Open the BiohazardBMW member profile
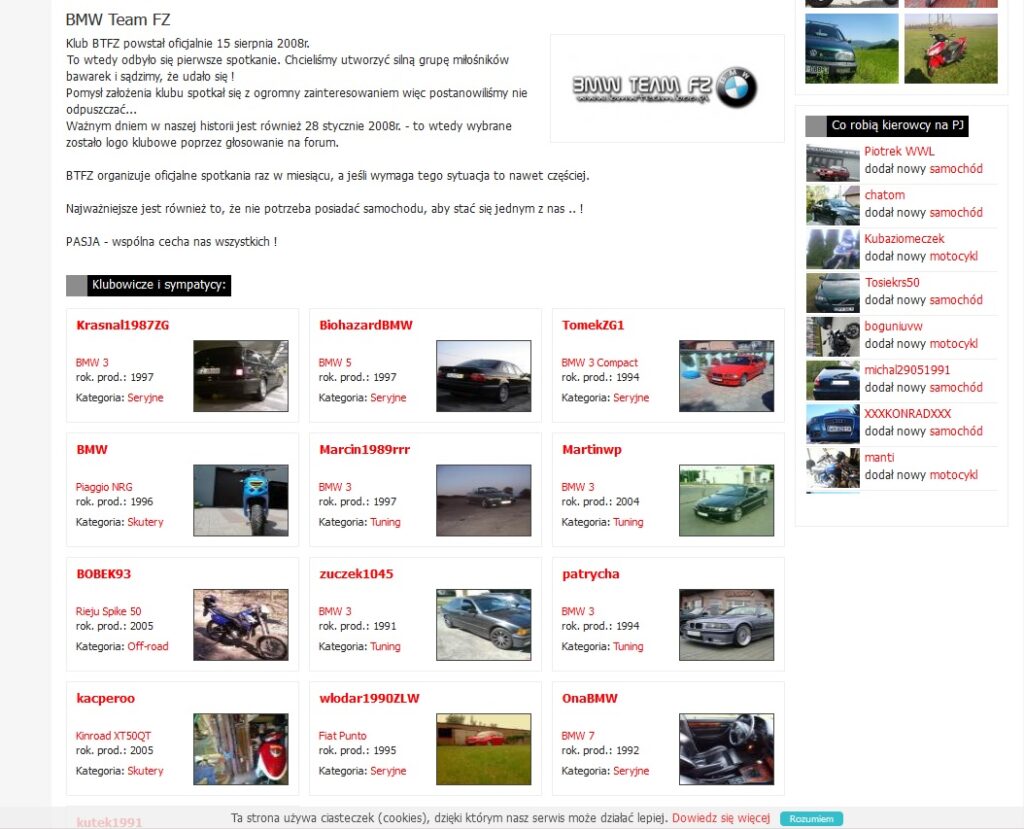 (x=365, y=325)
